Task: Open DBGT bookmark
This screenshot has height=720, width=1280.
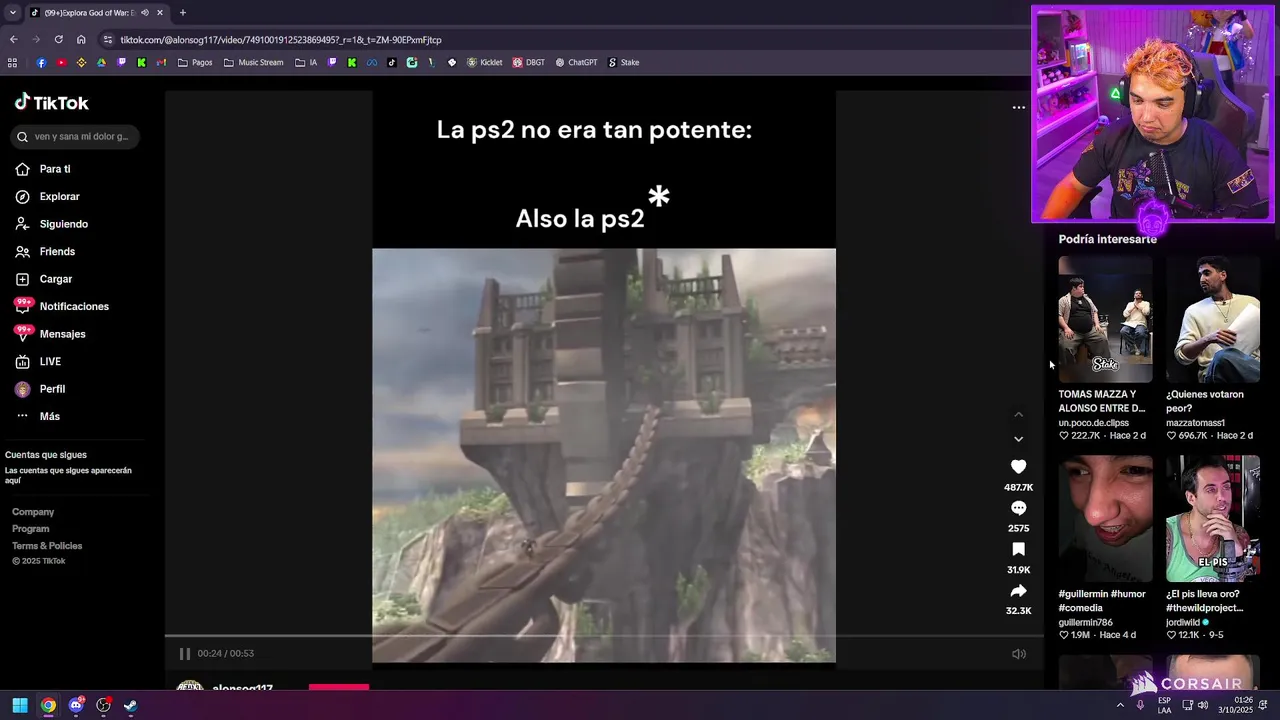Action: (x=529, y=62)
